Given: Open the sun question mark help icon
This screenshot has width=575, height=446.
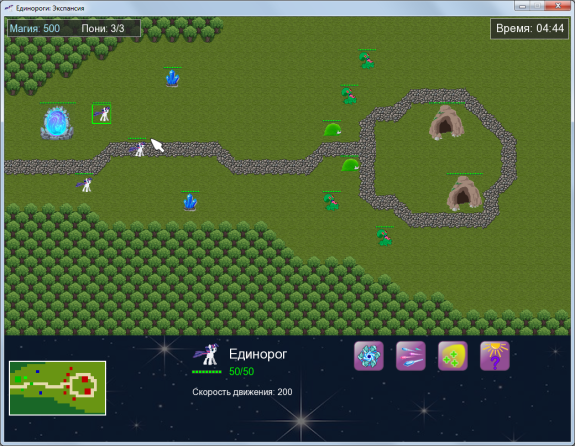Looking at the screenshot, I should [x=495, y=356].
